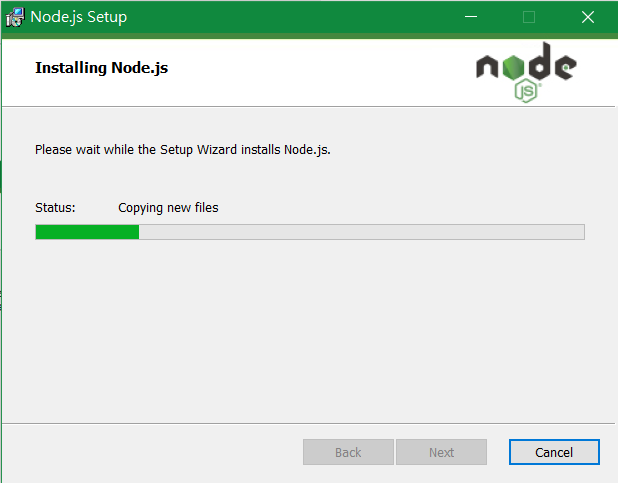Click the 'Node.js Setup' window title
The image size is (618, 483).
pos(79,17)
